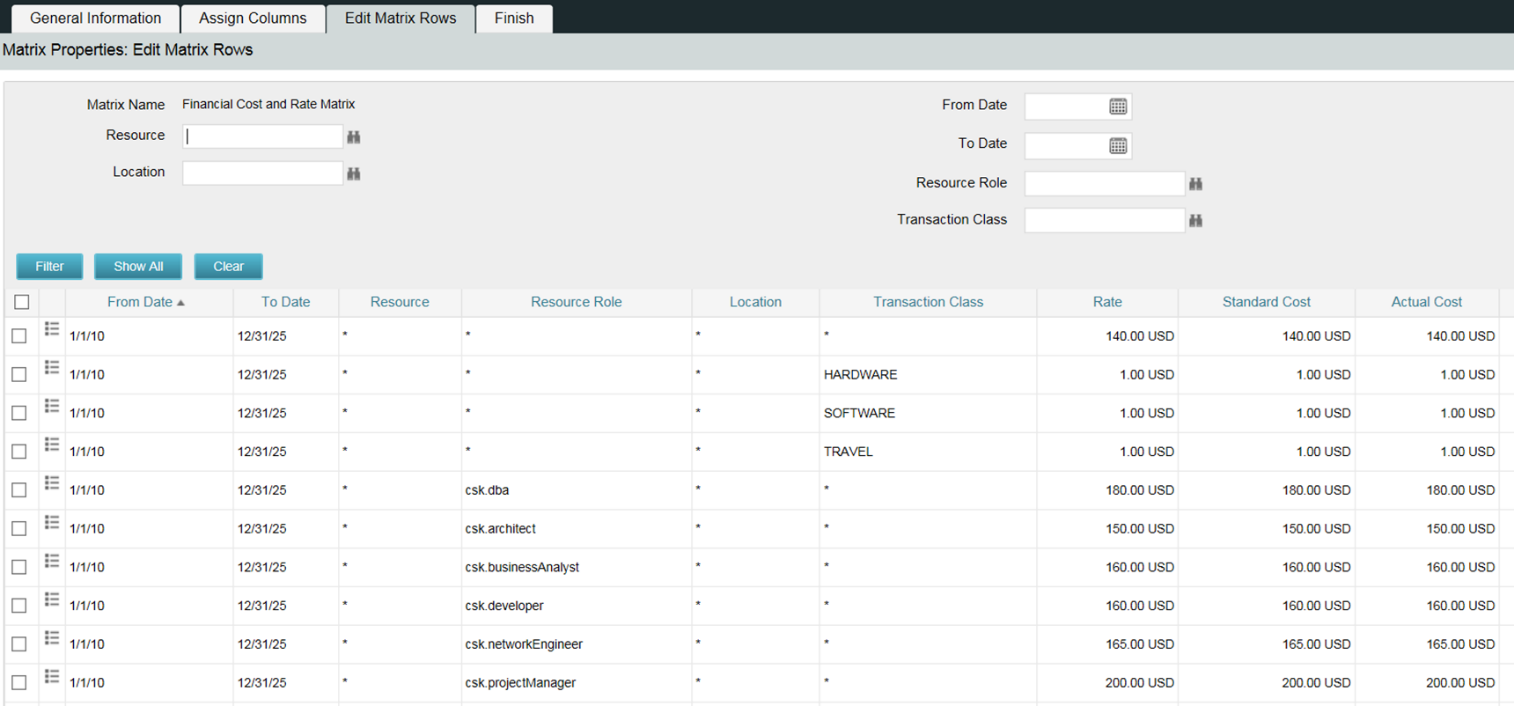This screenshot has height=706, width=1514.
Task: Select the csk.developer role cell
Action: (576, 606)
